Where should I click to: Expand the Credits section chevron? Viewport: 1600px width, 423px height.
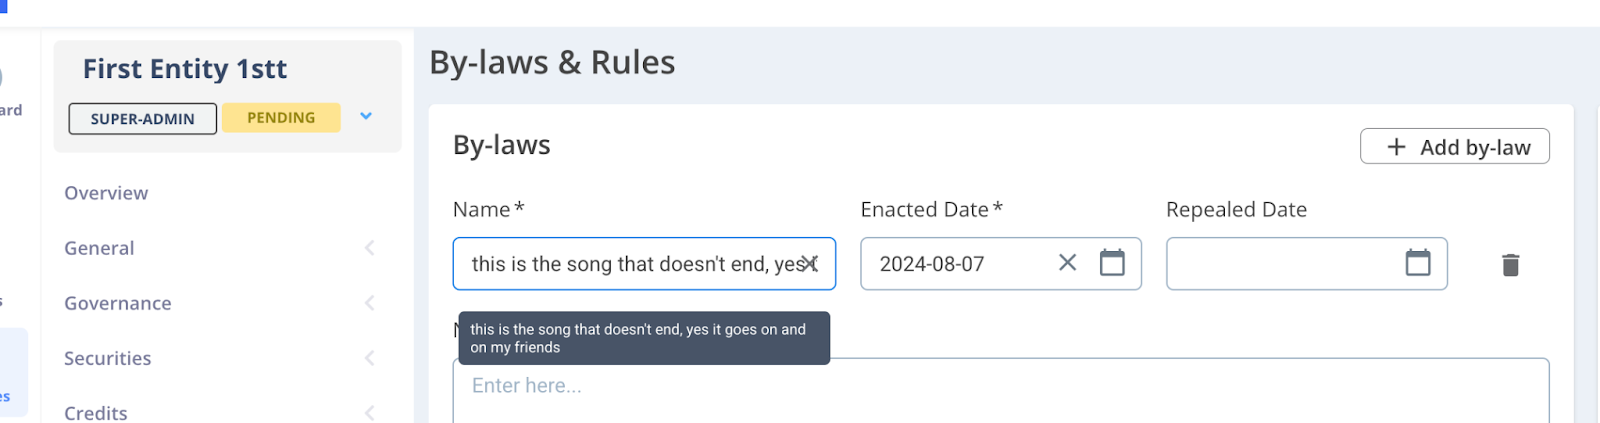370,412
